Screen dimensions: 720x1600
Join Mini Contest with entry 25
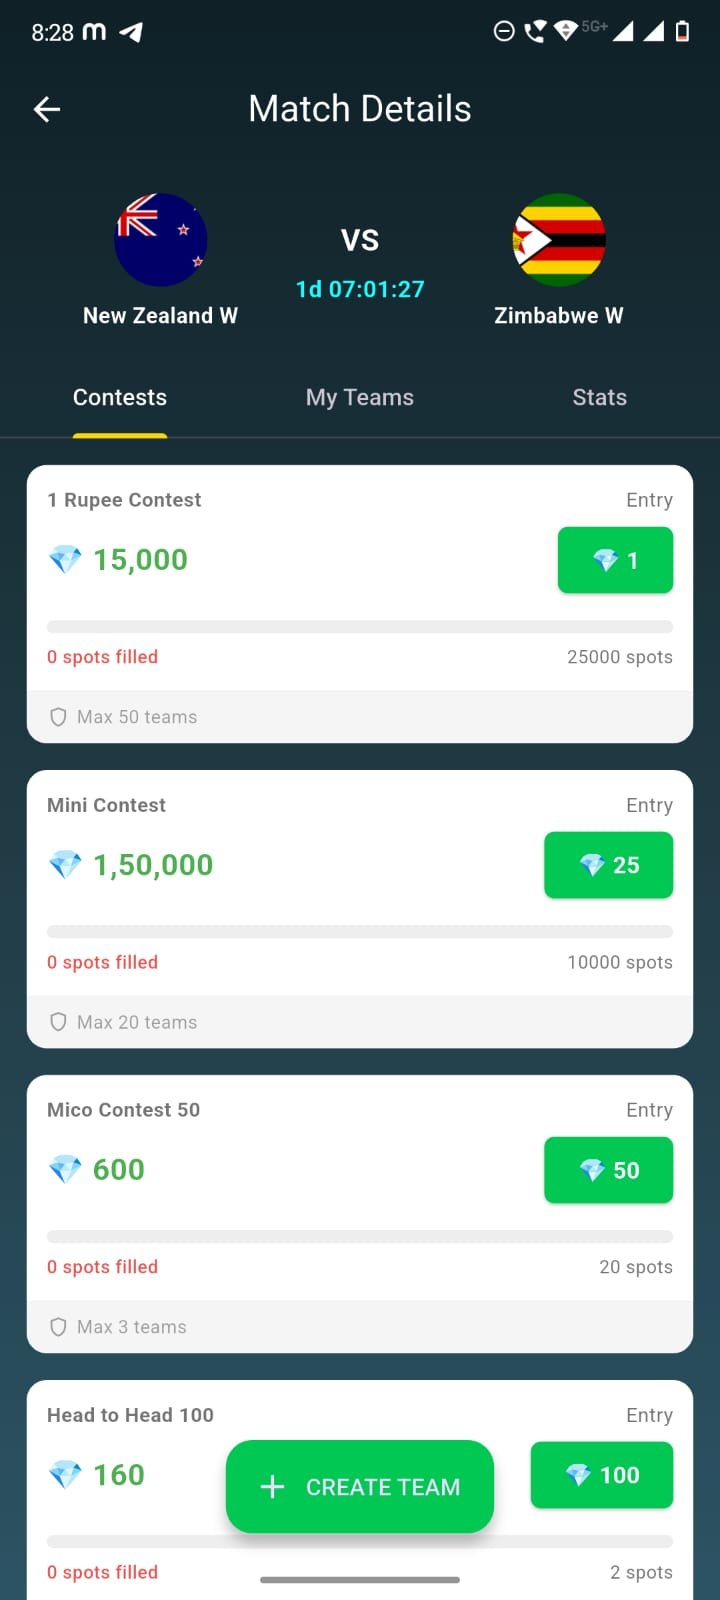[x=608, y=865]
